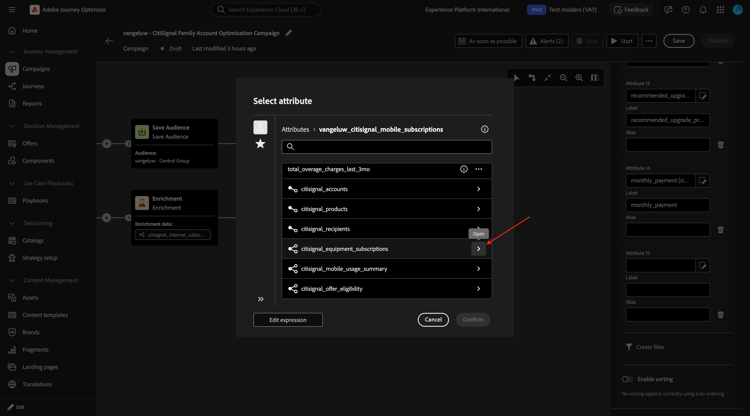Image resolution: width=750 pixels, height=416 pixels.
Task: Open Translations in sidebar
Action: (37, 384)
